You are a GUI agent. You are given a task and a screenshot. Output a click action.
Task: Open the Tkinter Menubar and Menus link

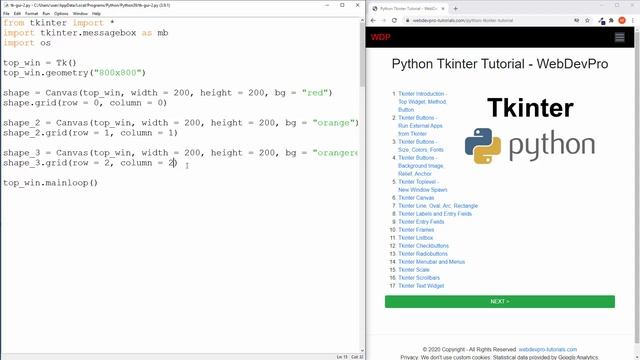click(x=431, y=262)
